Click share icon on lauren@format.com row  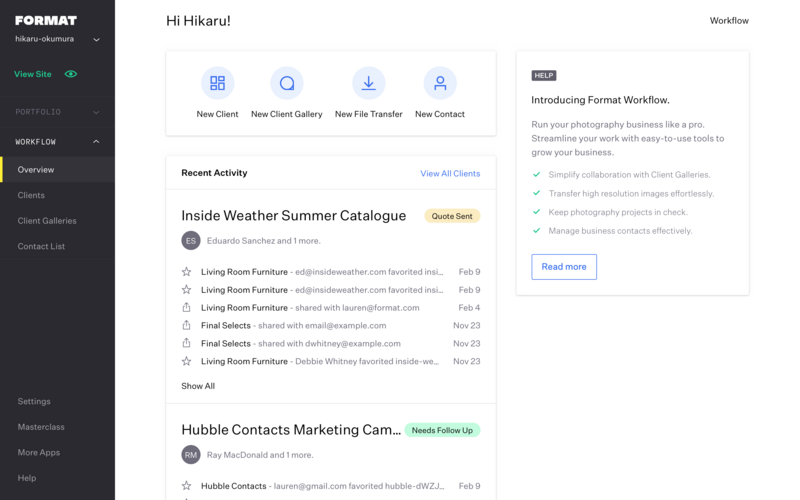click(187, 308)
